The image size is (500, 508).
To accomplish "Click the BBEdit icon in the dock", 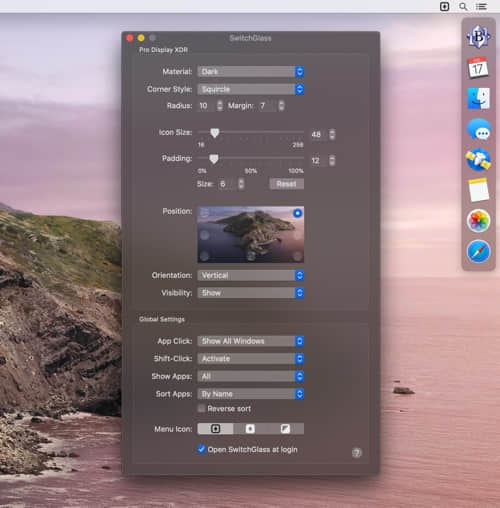I will (x=478, y=37).
